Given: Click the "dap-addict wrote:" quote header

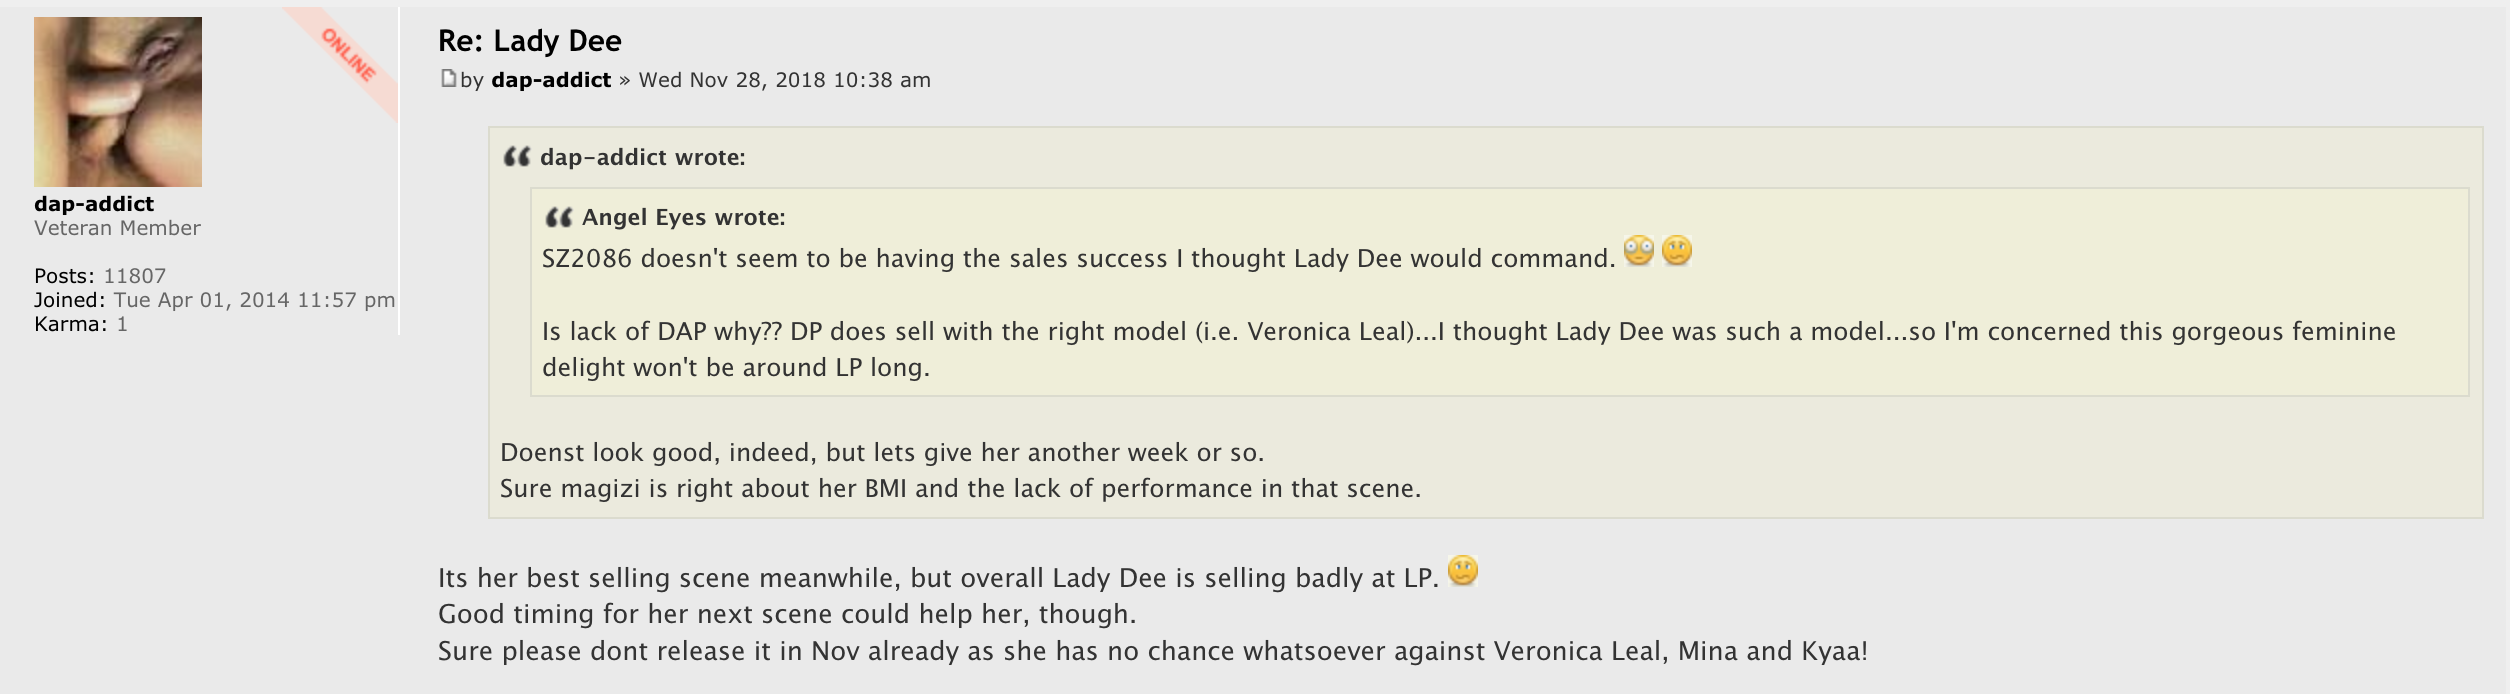Looking at the screenshot, I should pos(642,157).
